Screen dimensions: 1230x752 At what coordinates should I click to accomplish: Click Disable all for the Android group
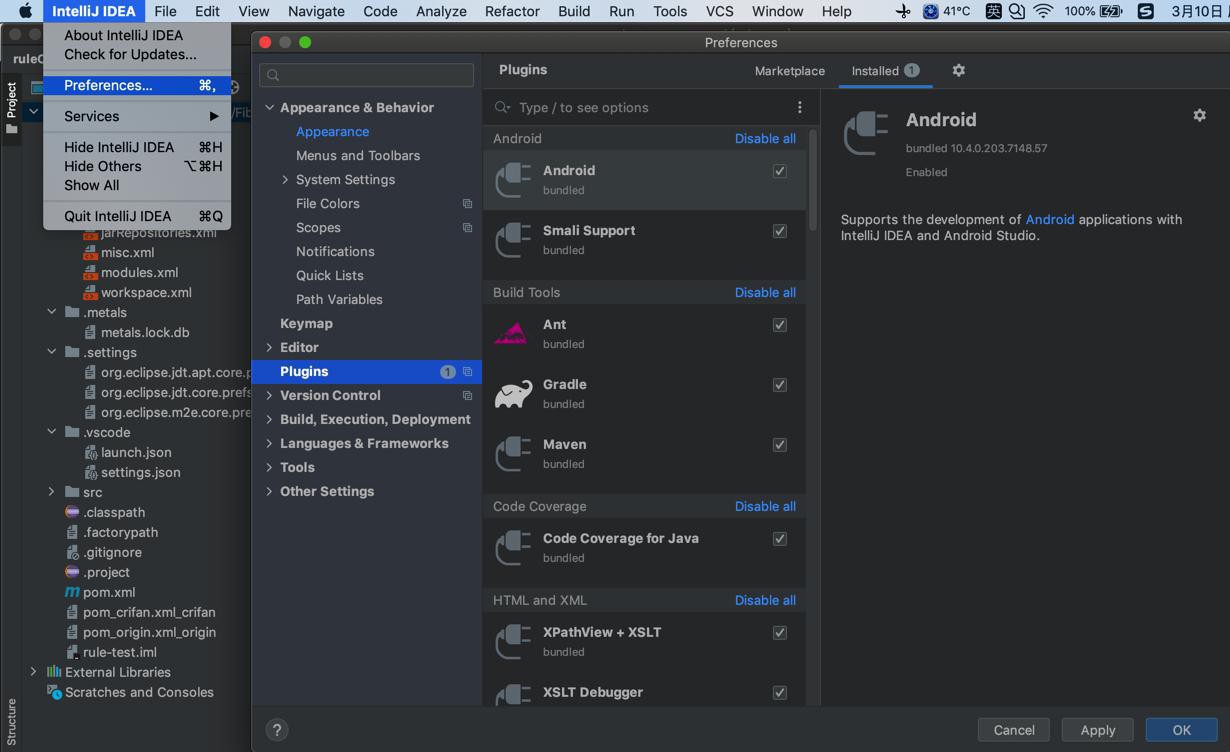(x=765, y=139)
